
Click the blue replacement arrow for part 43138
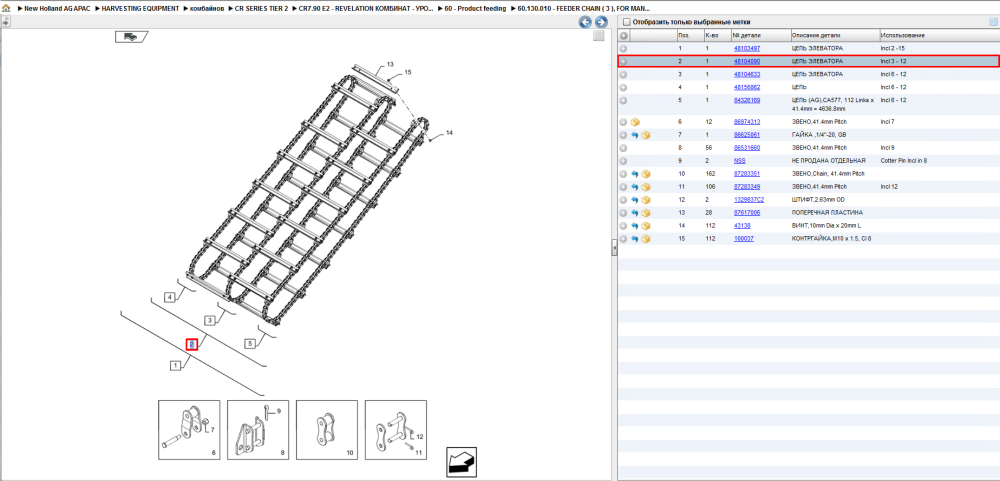635,226
